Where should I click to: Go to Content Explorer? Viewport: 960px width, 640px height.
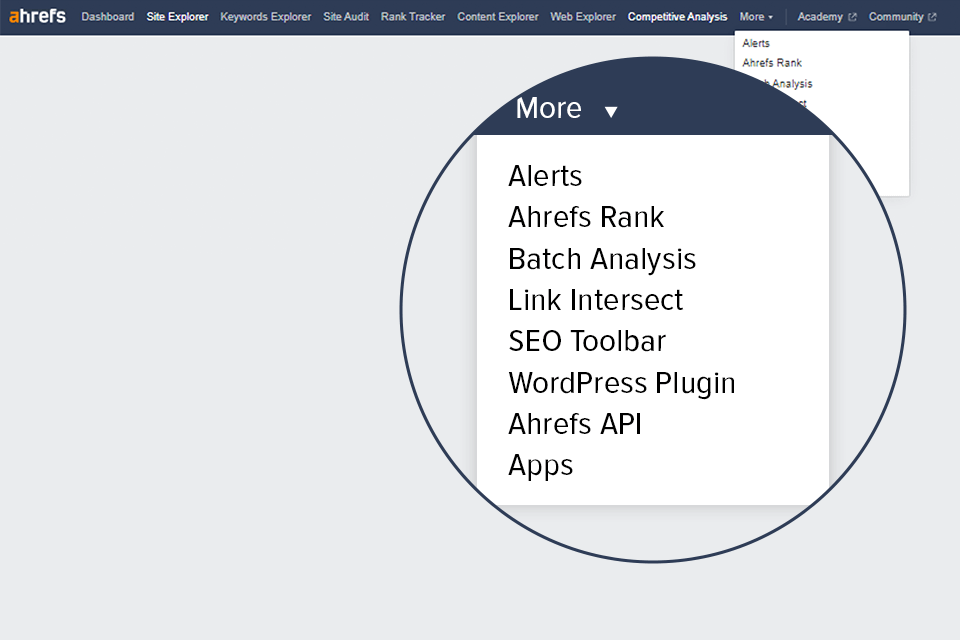[498, 17]
